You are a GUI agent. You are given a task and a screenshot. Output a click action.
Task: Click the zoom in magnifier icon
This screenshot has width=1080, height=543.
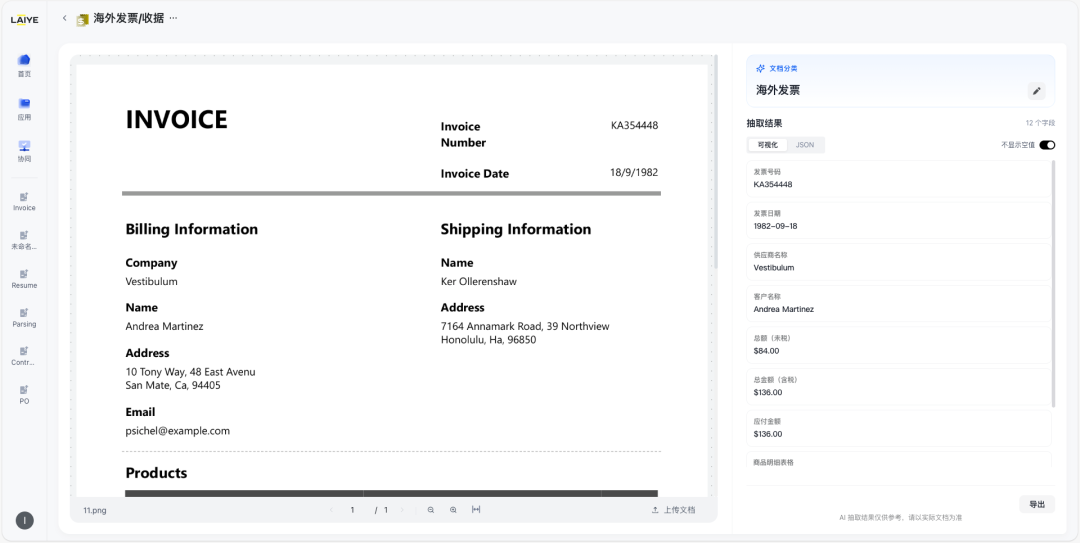click(x=453, y=510)
